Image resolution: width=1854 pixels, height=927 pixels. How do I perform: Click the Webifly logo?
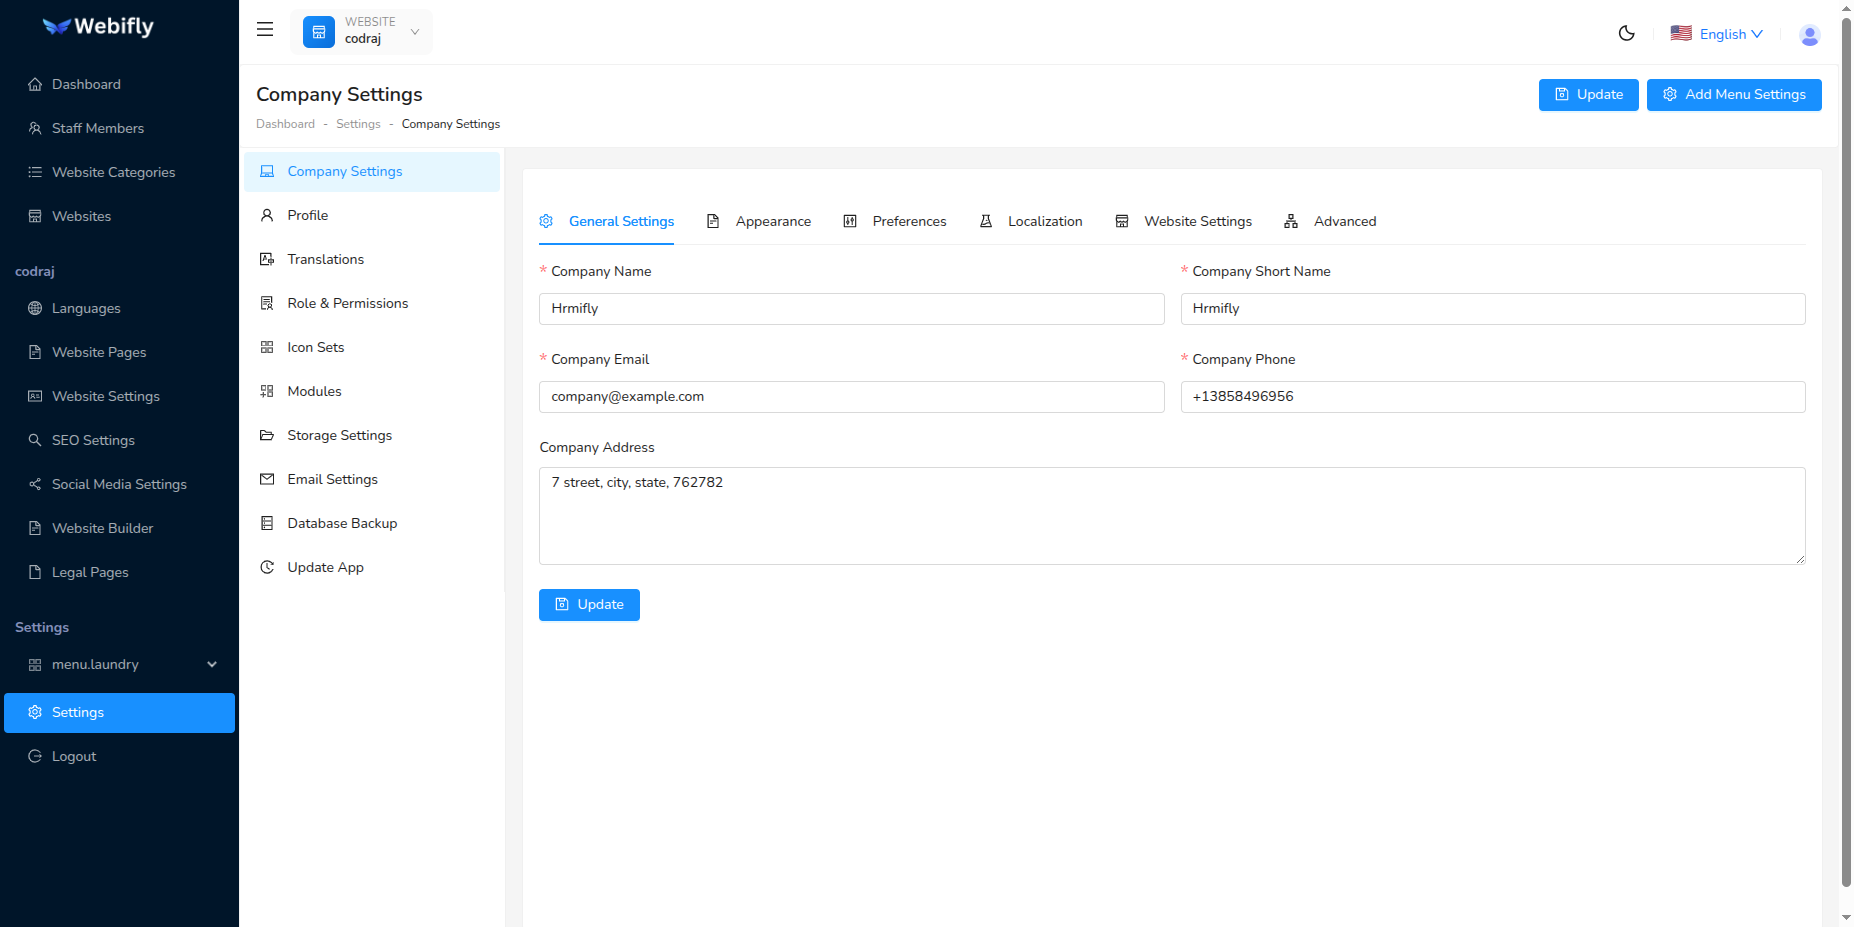[x=98, y=27]
